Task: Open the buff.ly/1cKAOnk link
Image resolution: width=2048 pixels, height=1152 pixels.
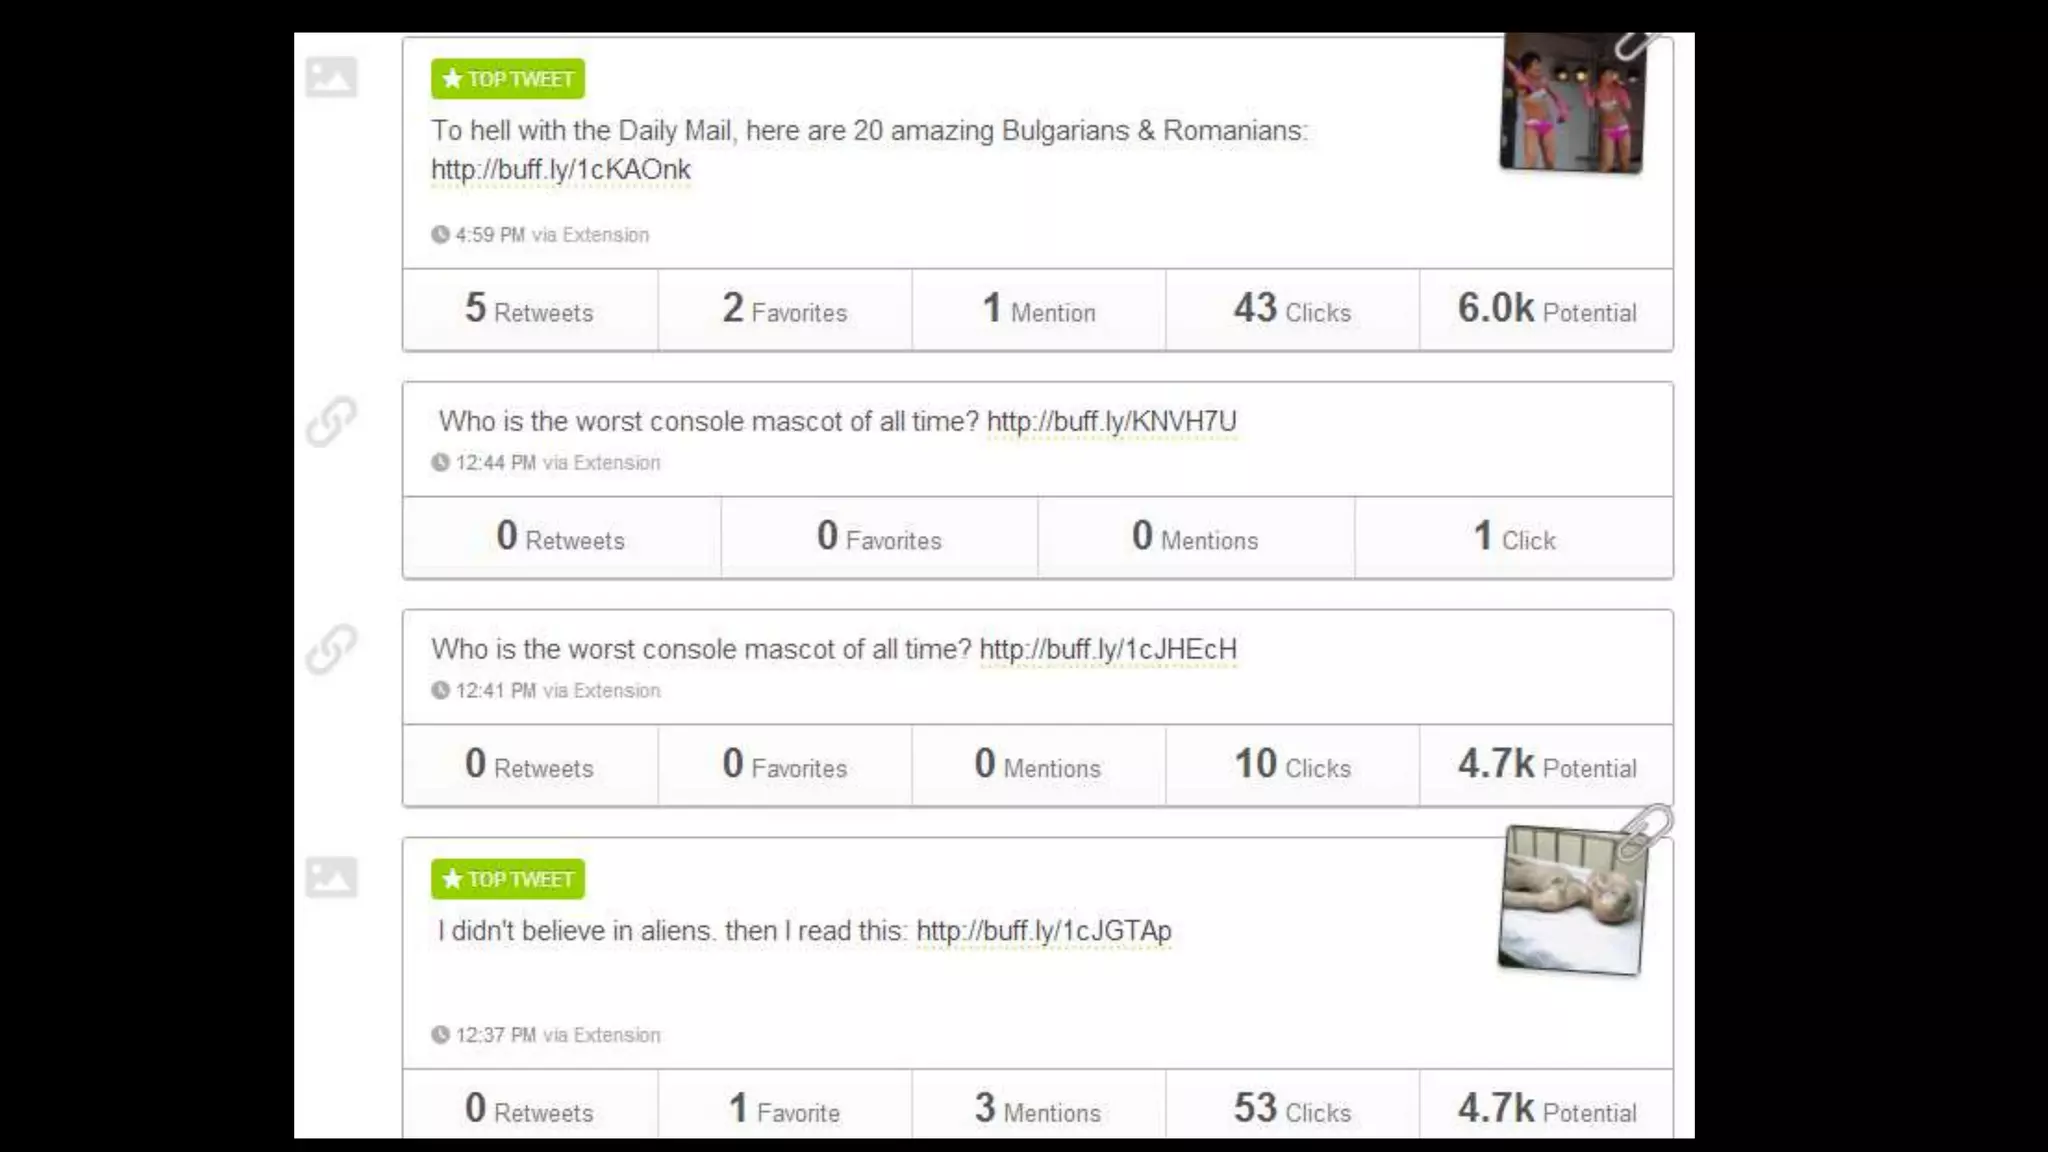Action: (561, 170)
